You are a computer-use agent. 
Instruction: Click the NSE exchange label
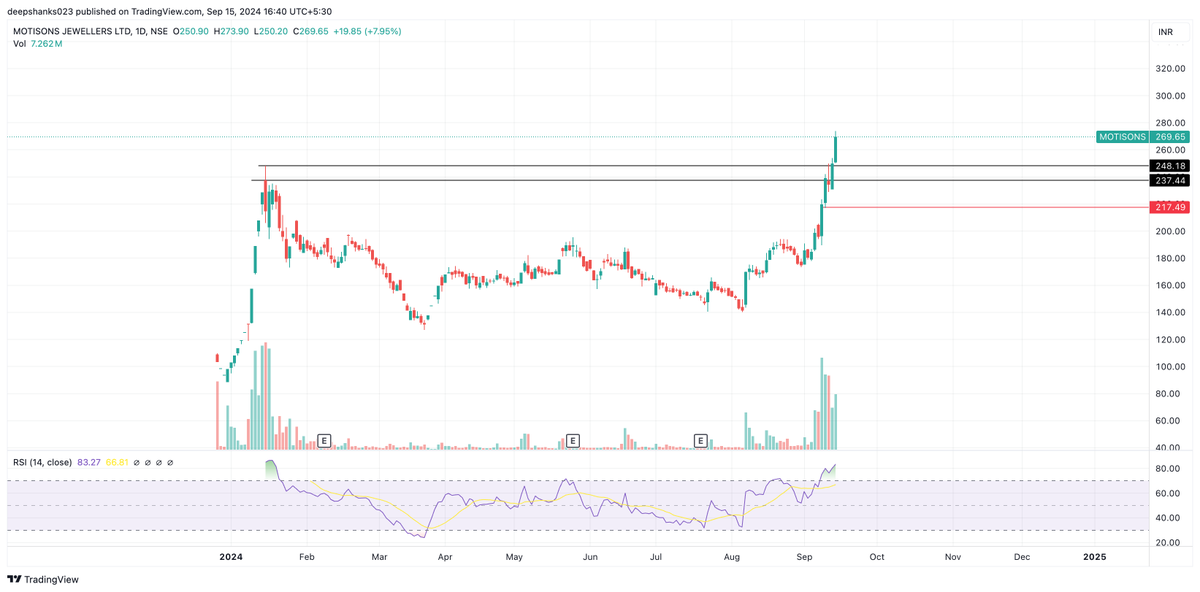click(x=160, y=31)
